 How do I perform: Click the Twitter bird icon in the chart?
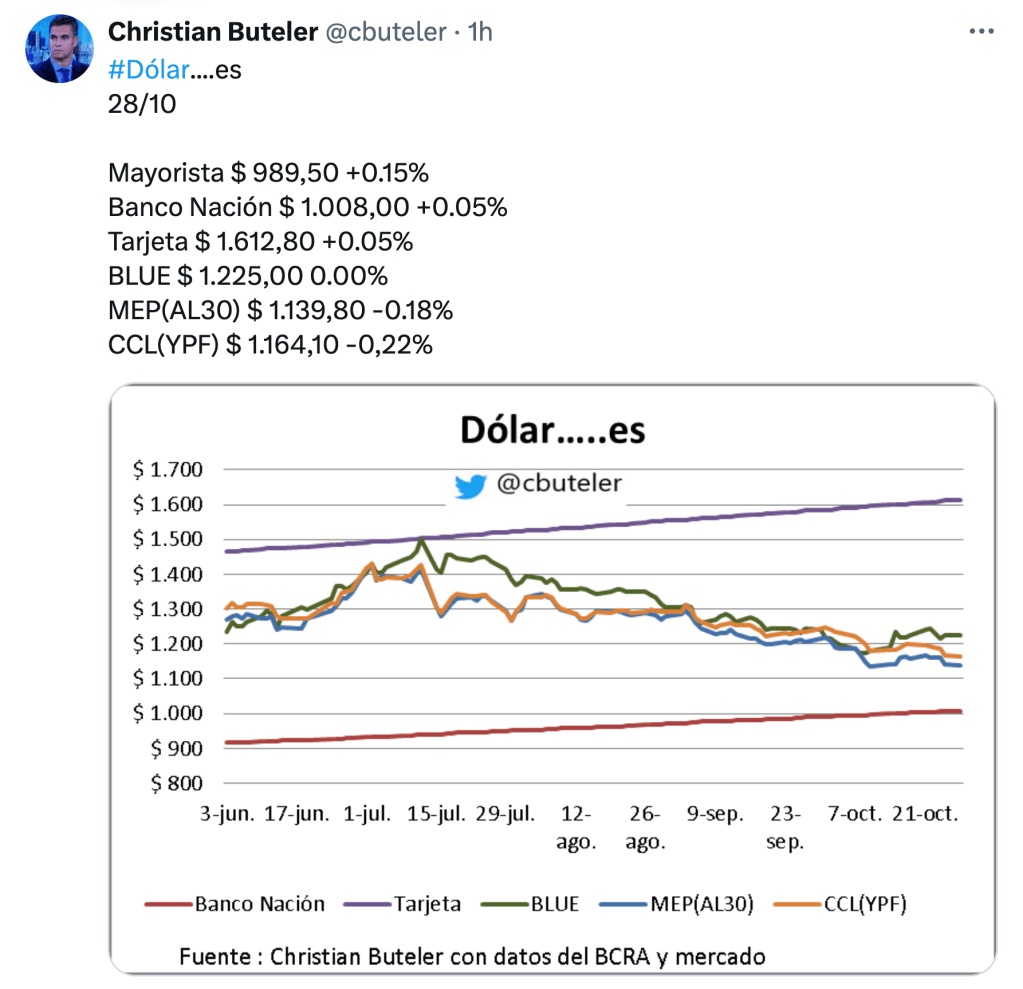tap(470, 485)
